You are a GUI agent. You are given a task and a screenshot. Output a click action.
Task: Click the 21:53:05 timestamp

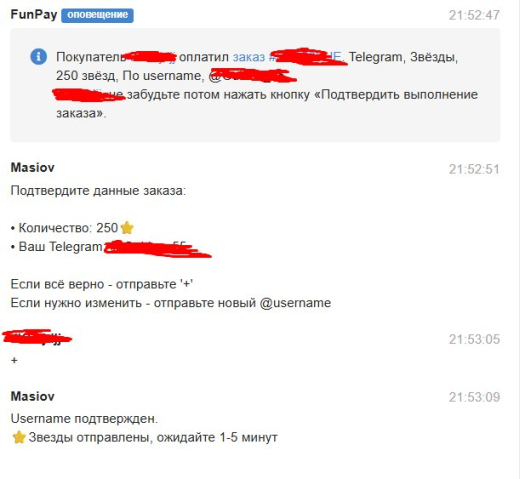click(x=474, y=339)
